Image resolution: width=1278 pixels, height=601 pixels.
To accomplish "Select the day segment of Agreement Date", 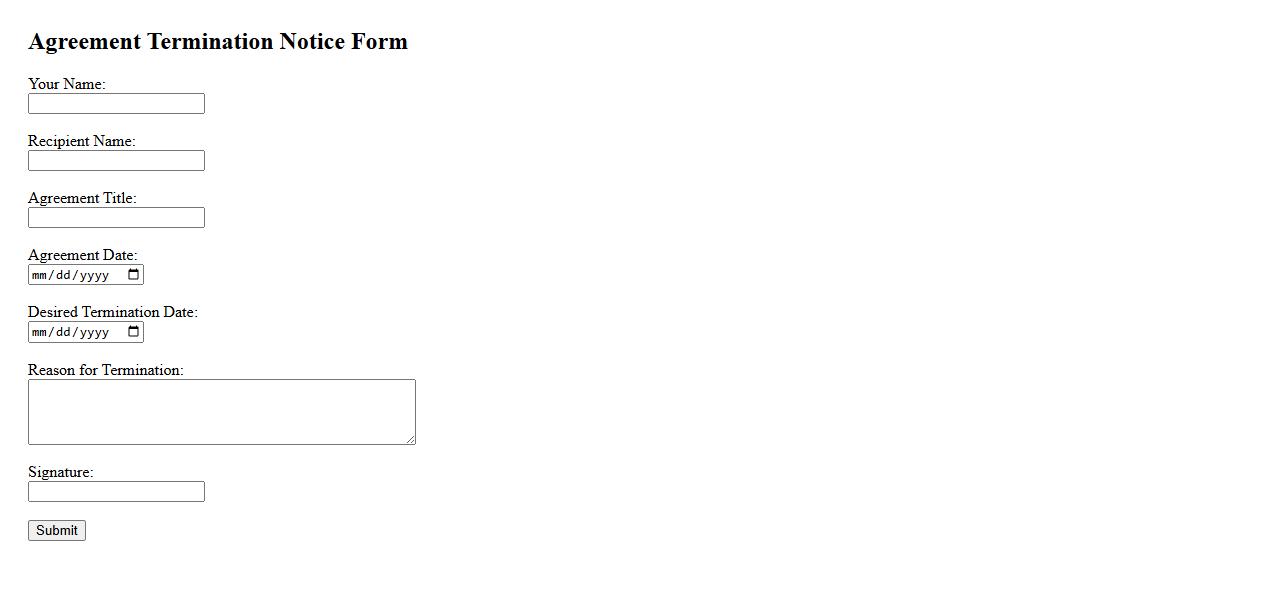I will coord(63,275).
